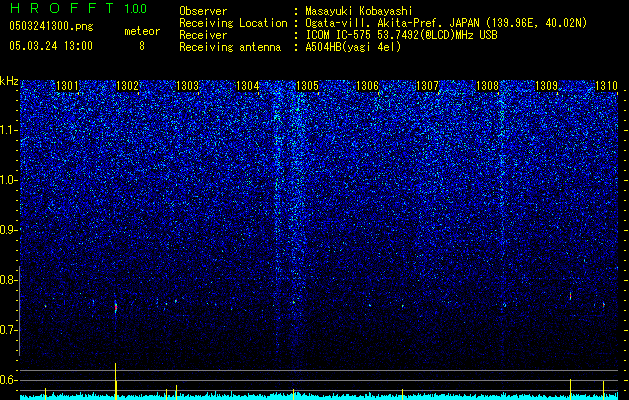
Task: Click the 1.0 kHz frequency axis label
Action: 9,180
